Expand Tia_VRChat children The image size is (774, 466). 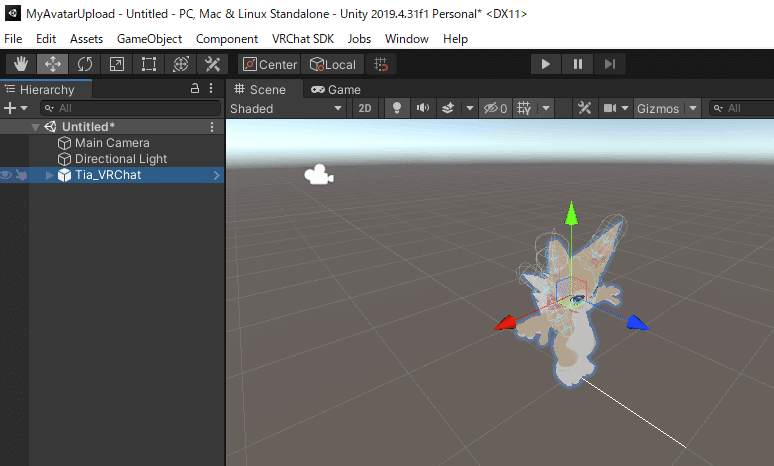49,175
